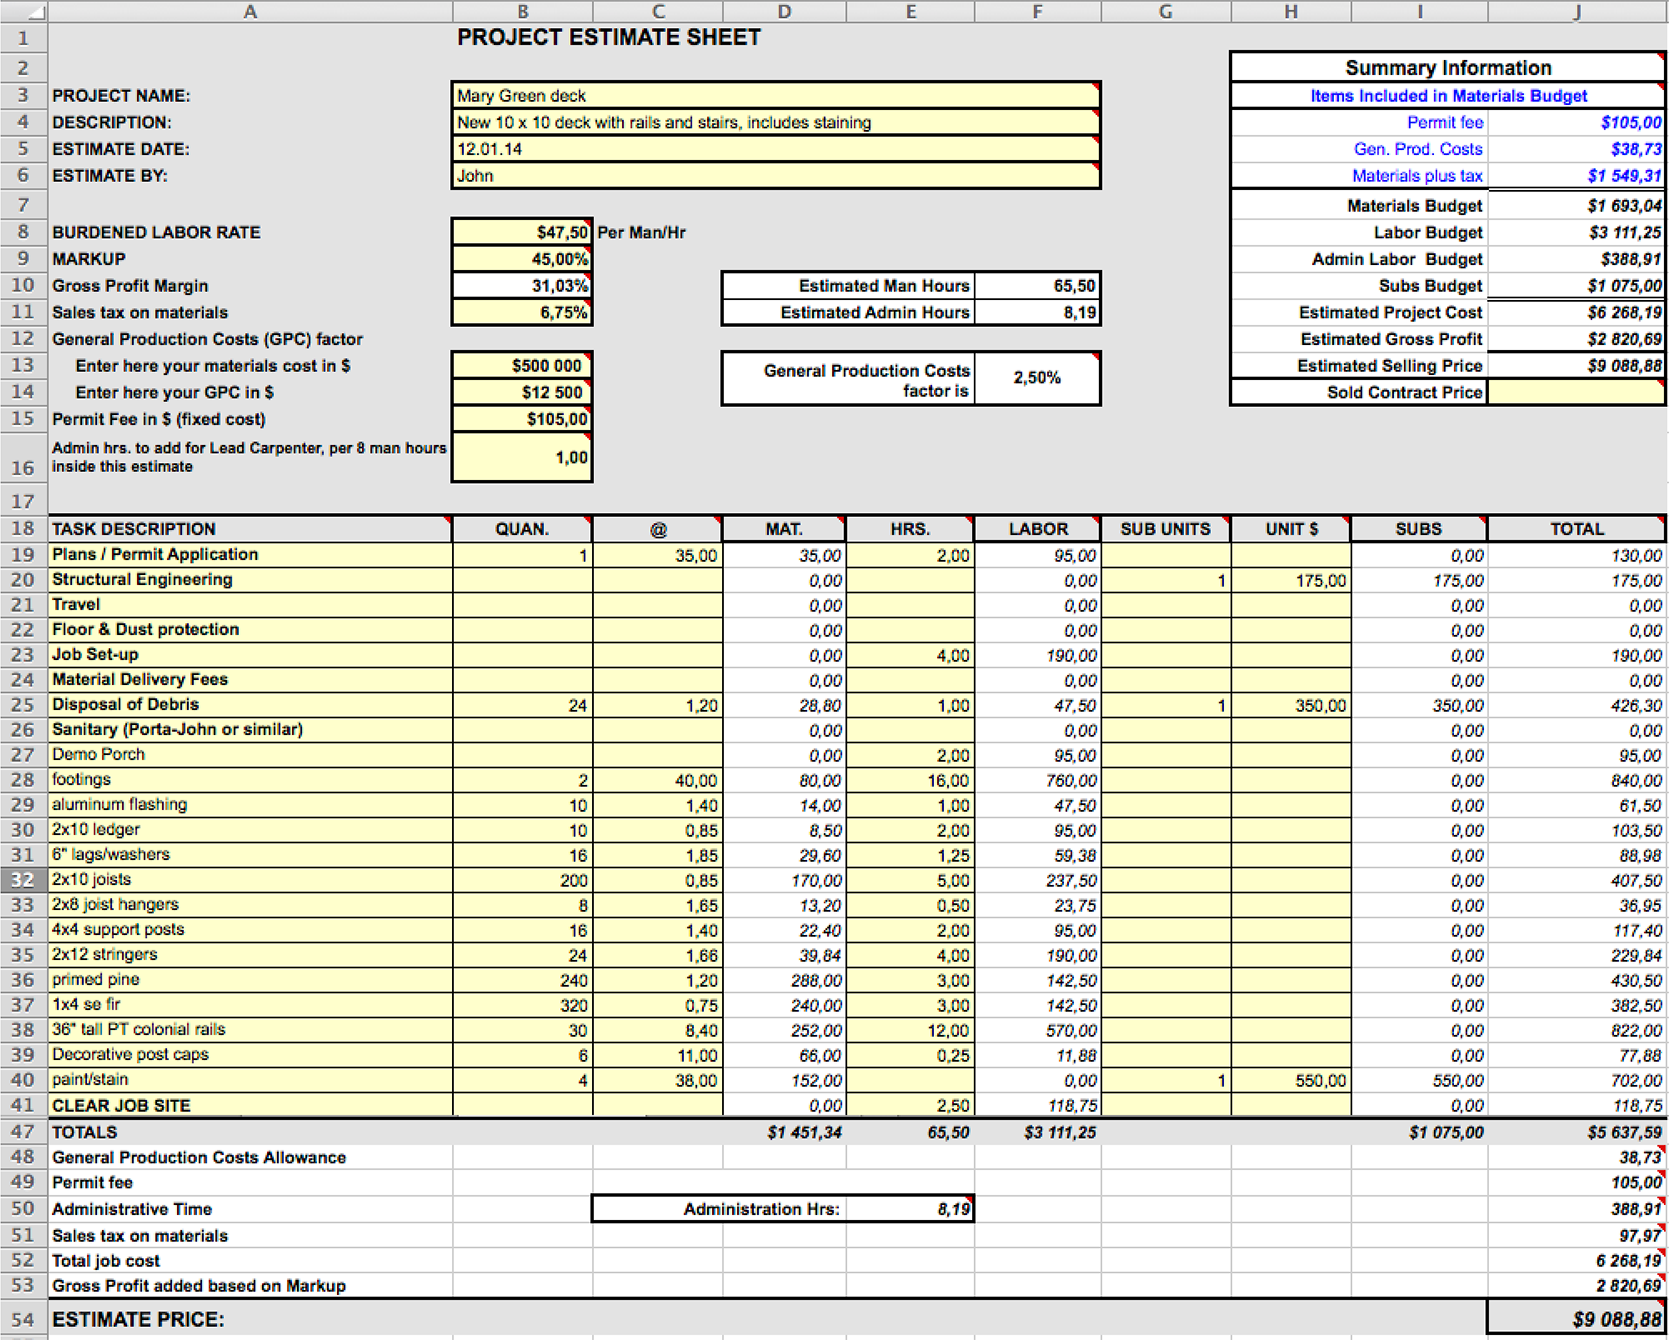View comment marker on Estimate Price cell

point(1660,1305)
